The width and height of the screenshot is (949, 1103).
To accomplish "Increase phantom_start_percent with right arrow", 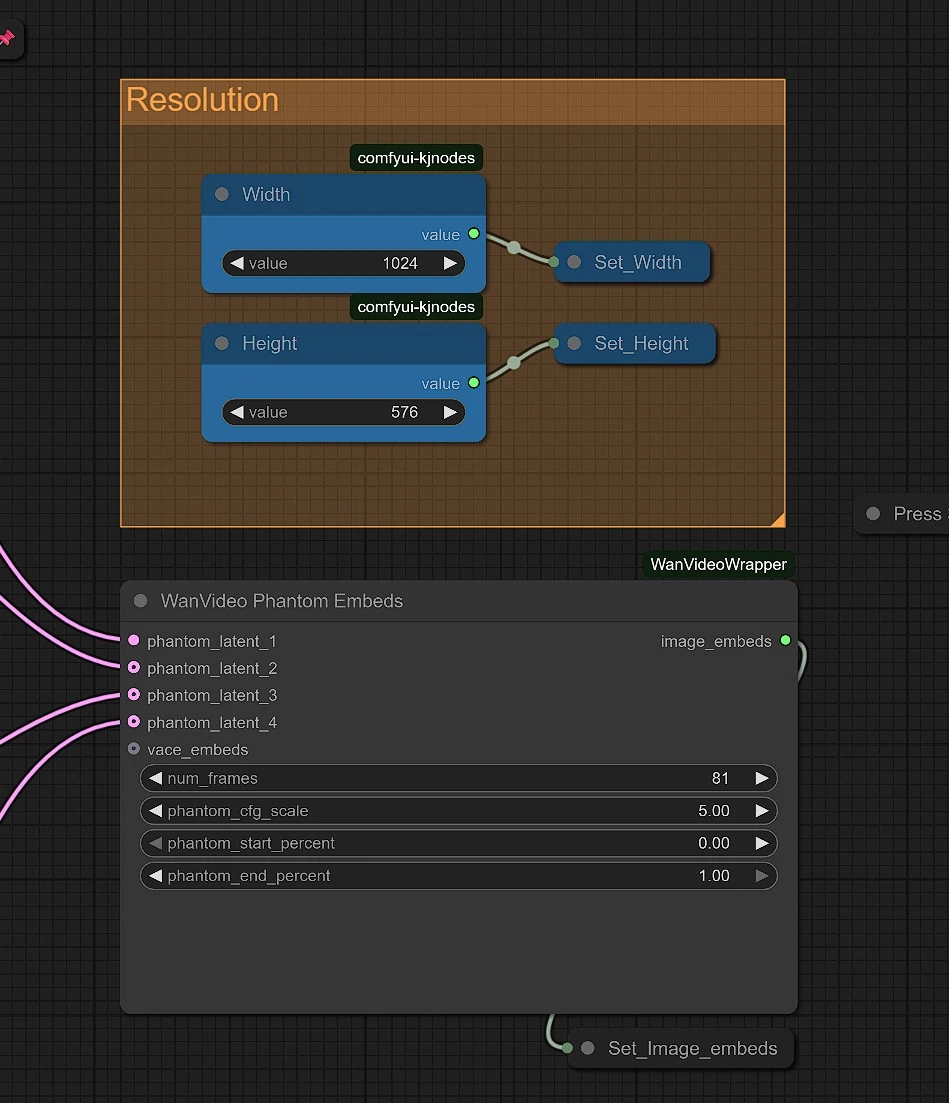I will pyautogui.click(x=762, y=843).
